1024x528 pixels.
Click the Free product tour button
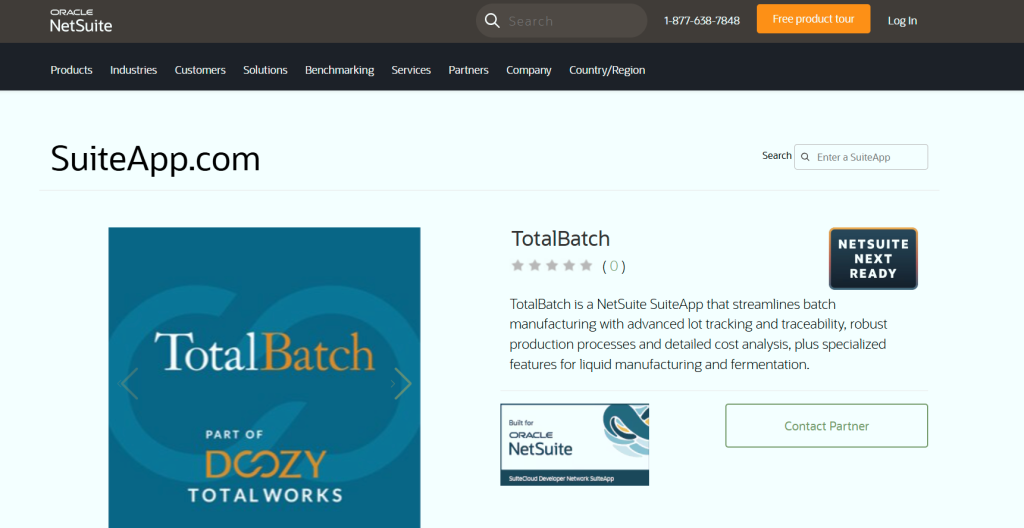813,19
